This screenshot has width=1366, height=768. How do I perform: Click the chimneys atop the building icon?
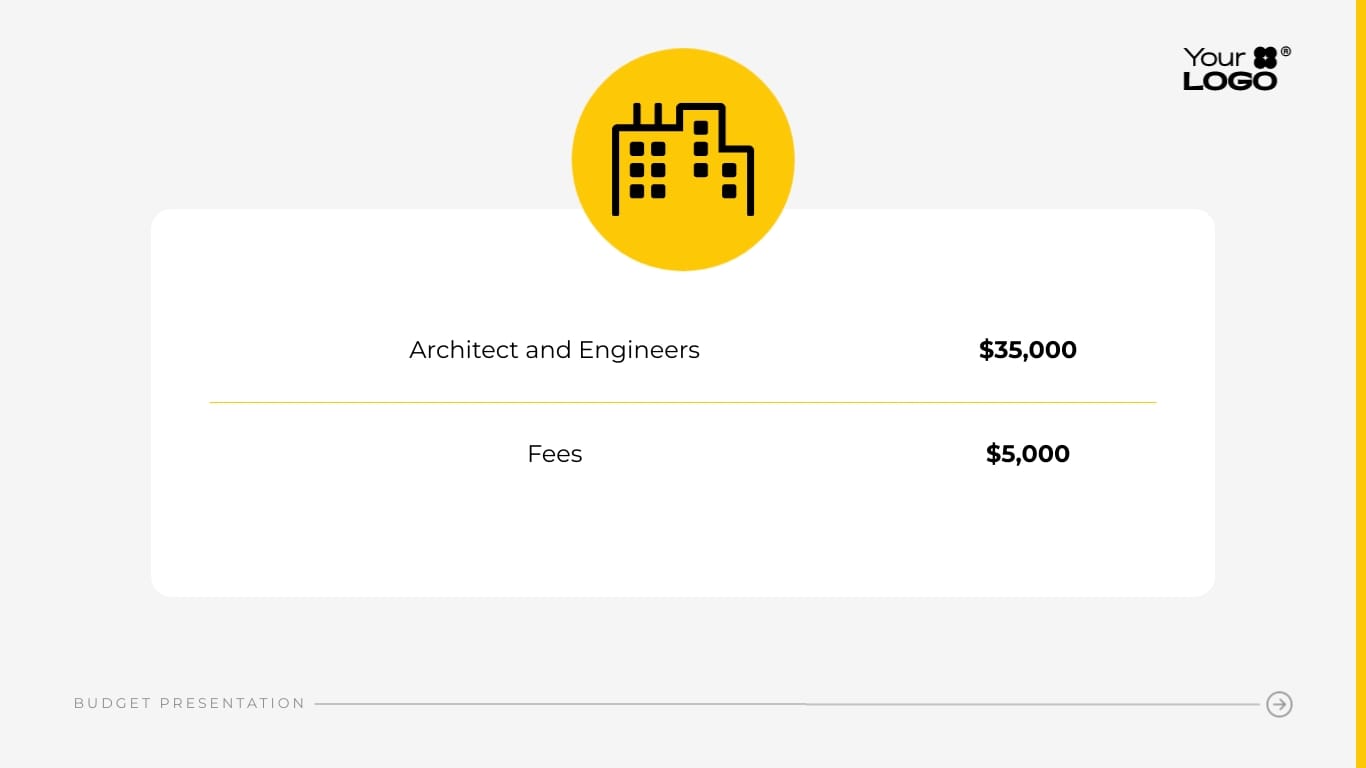tap(647, 113)
